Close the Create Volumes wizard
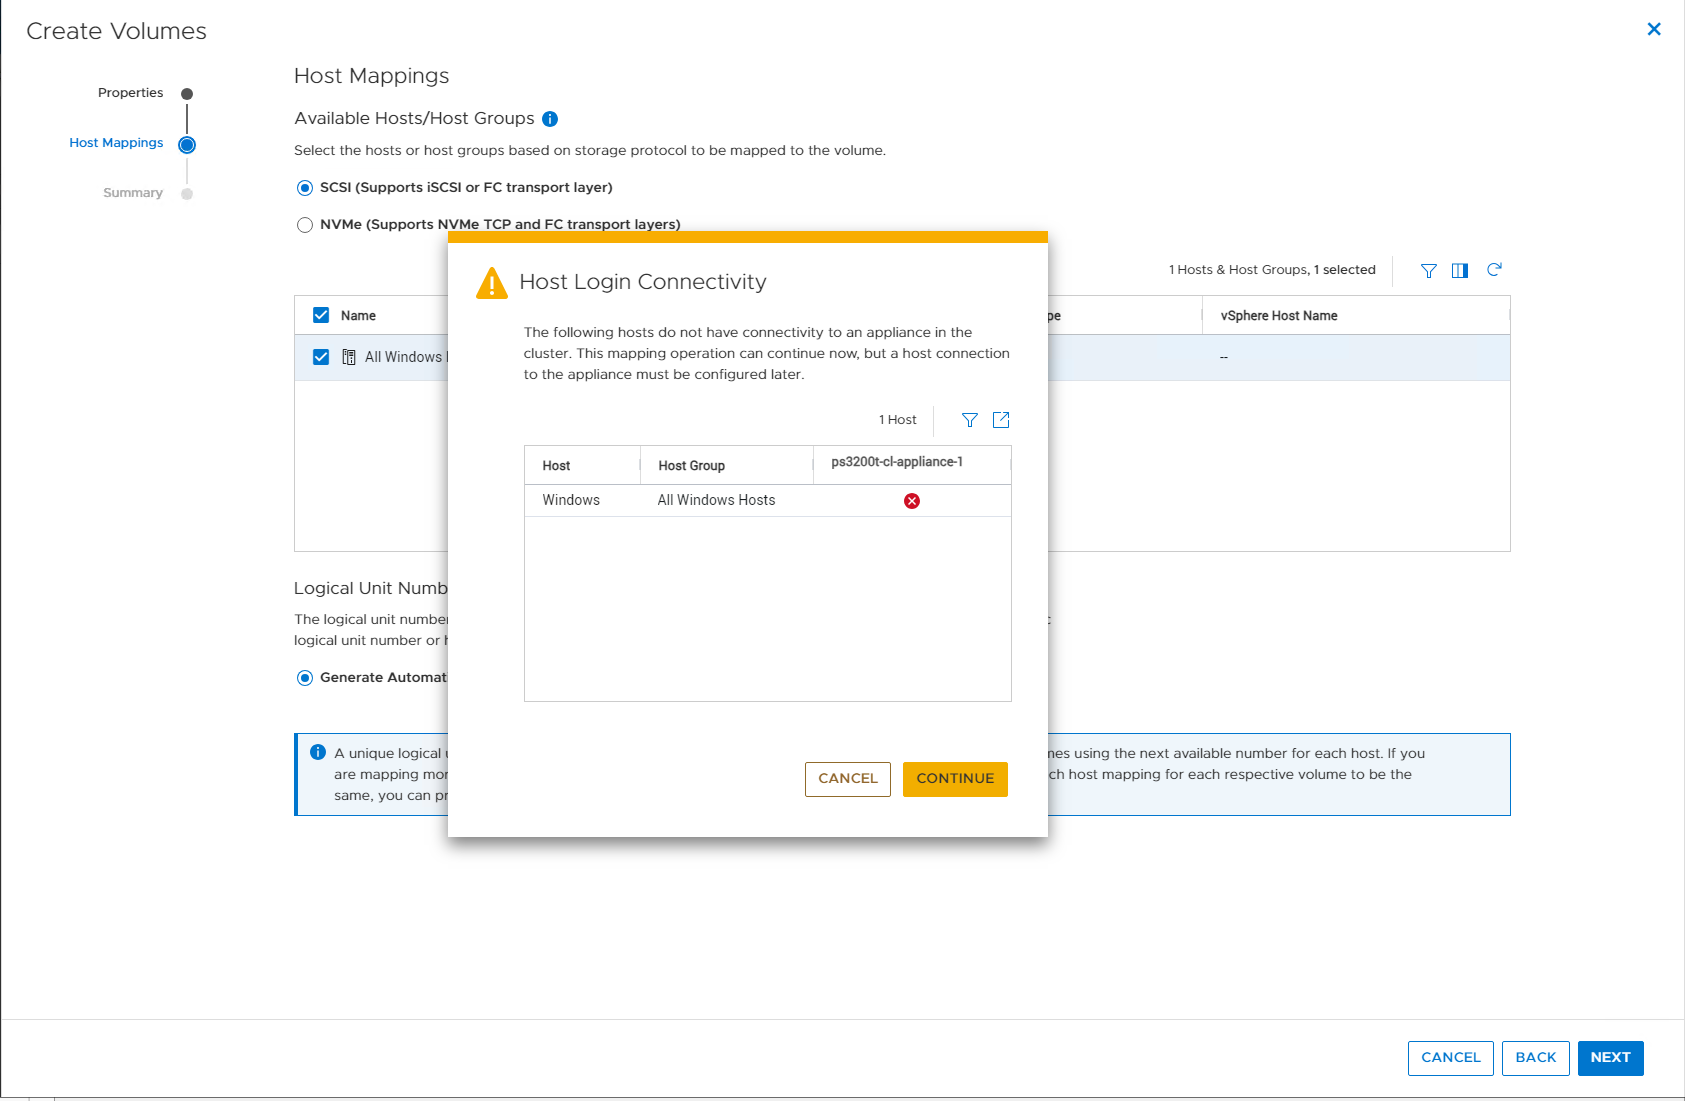The height and width of the screenshot is (1101, 1685). pyautogui.click(x=1654, y=29)
